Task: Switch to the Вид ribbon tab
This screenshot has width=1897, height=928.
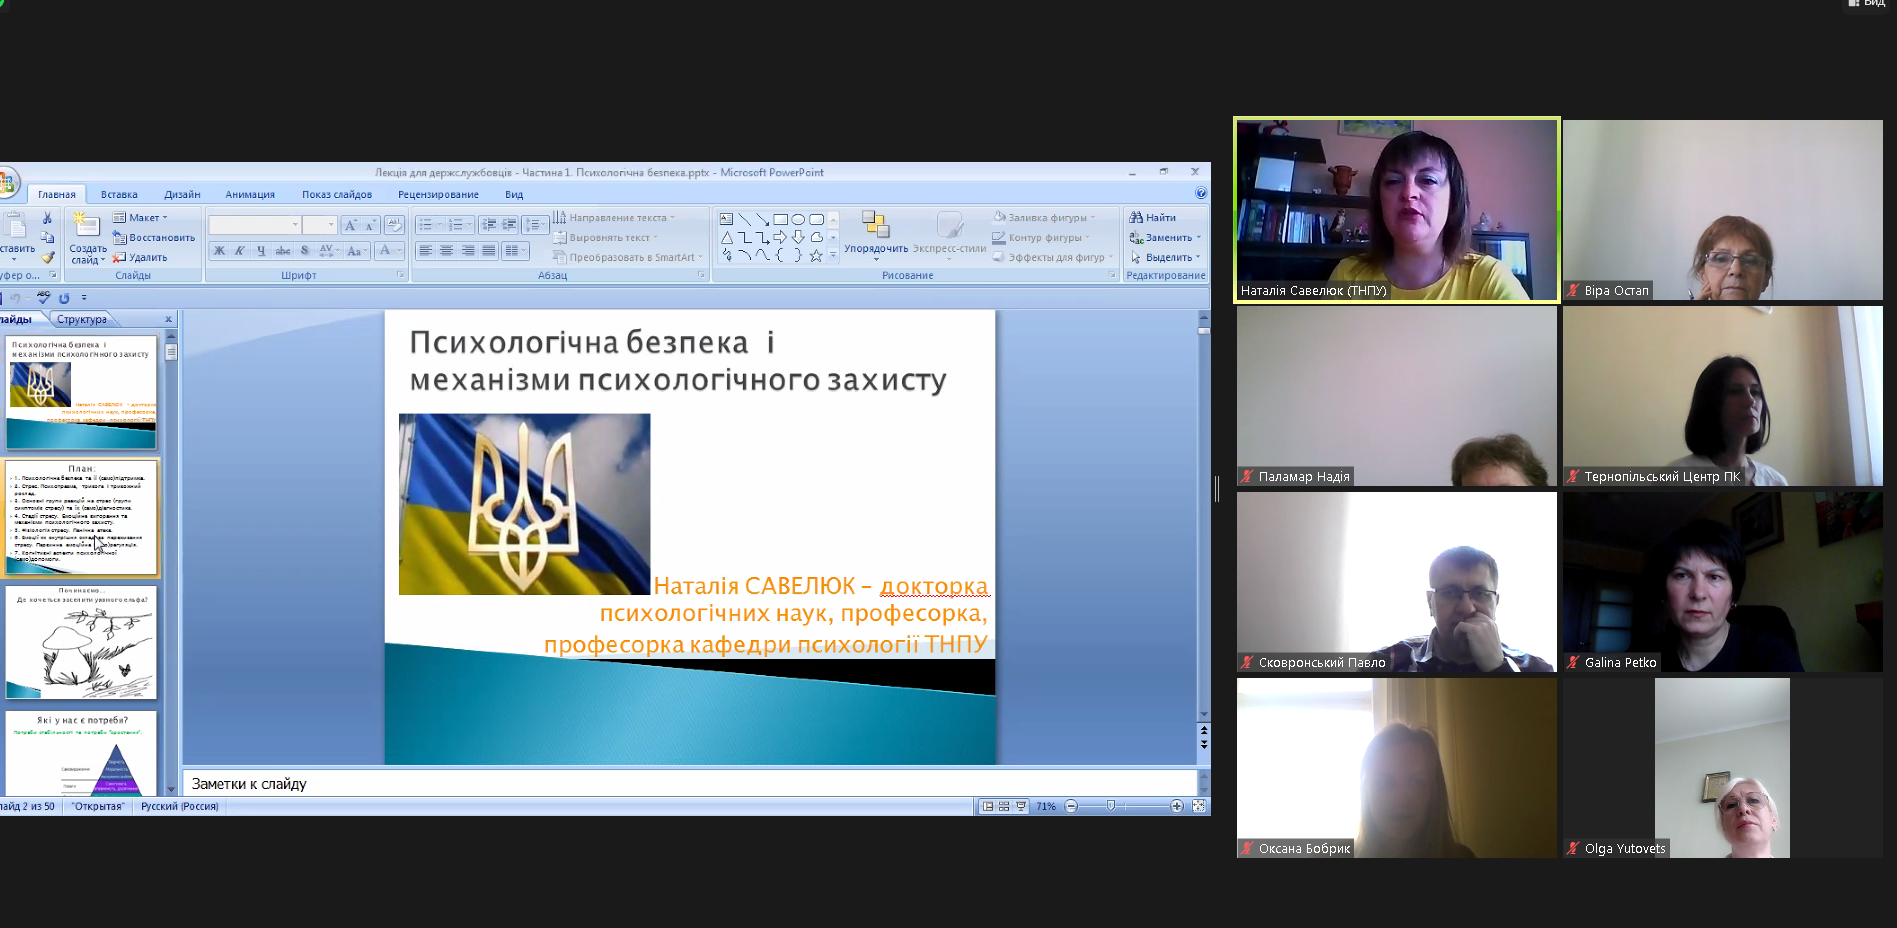Action: 514,194
